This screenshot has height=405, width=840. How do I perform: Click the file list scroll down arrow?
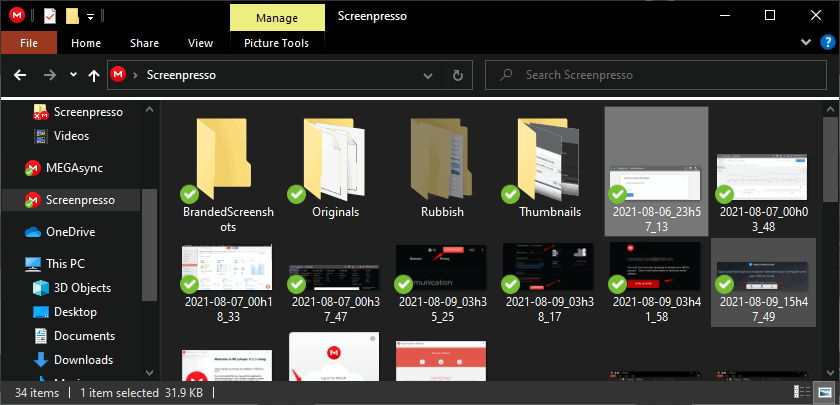click(830, 371)
